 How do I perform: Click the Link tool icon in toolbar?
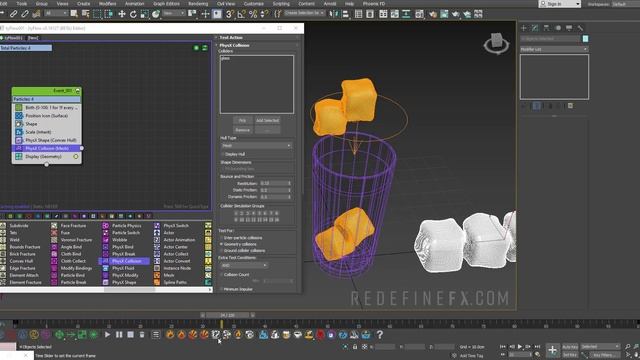click(13, 14)
